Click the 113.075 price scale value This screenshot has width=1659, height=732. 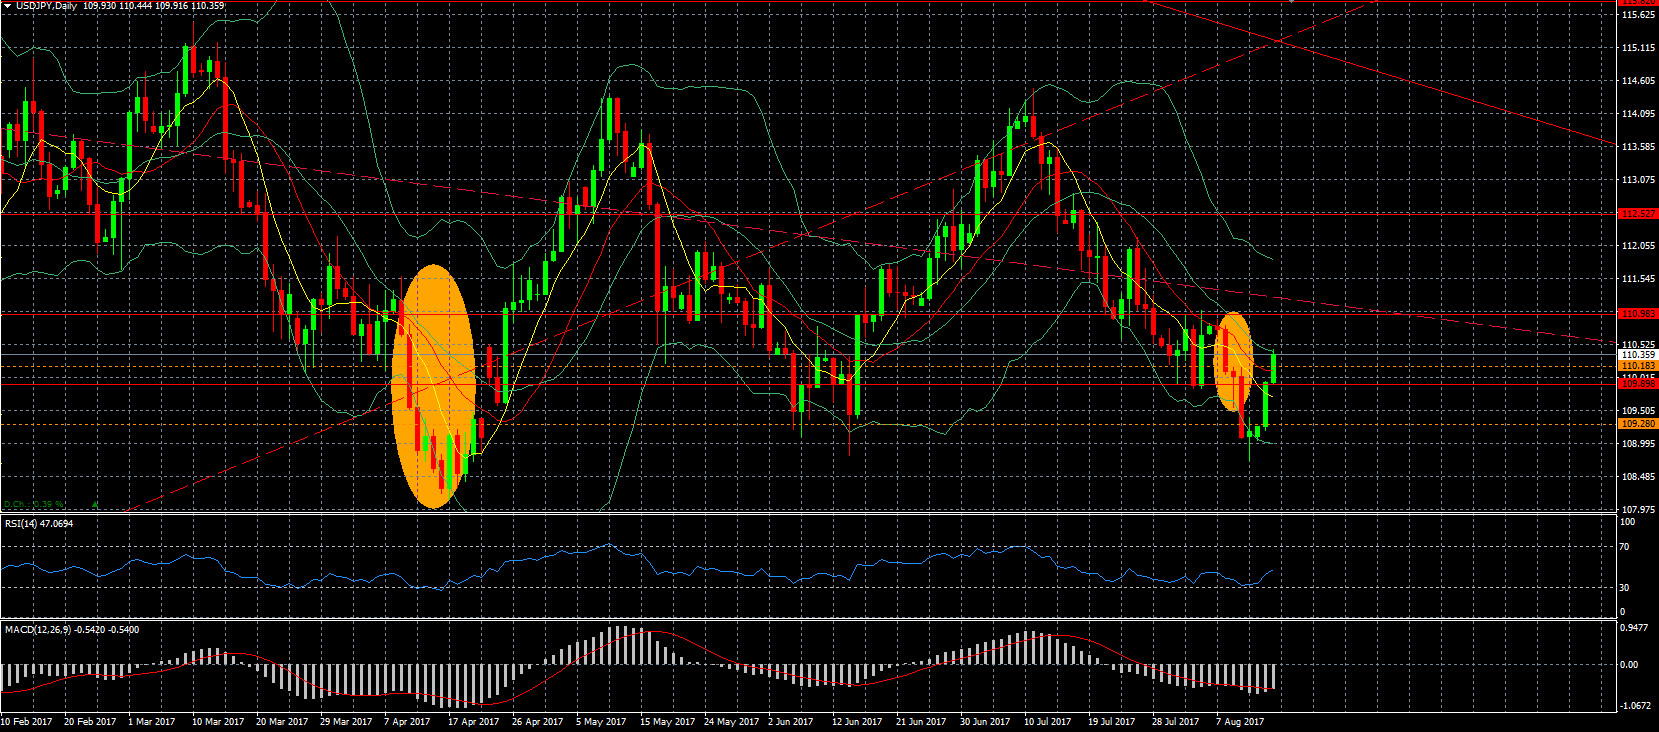tap(1636, 180)
